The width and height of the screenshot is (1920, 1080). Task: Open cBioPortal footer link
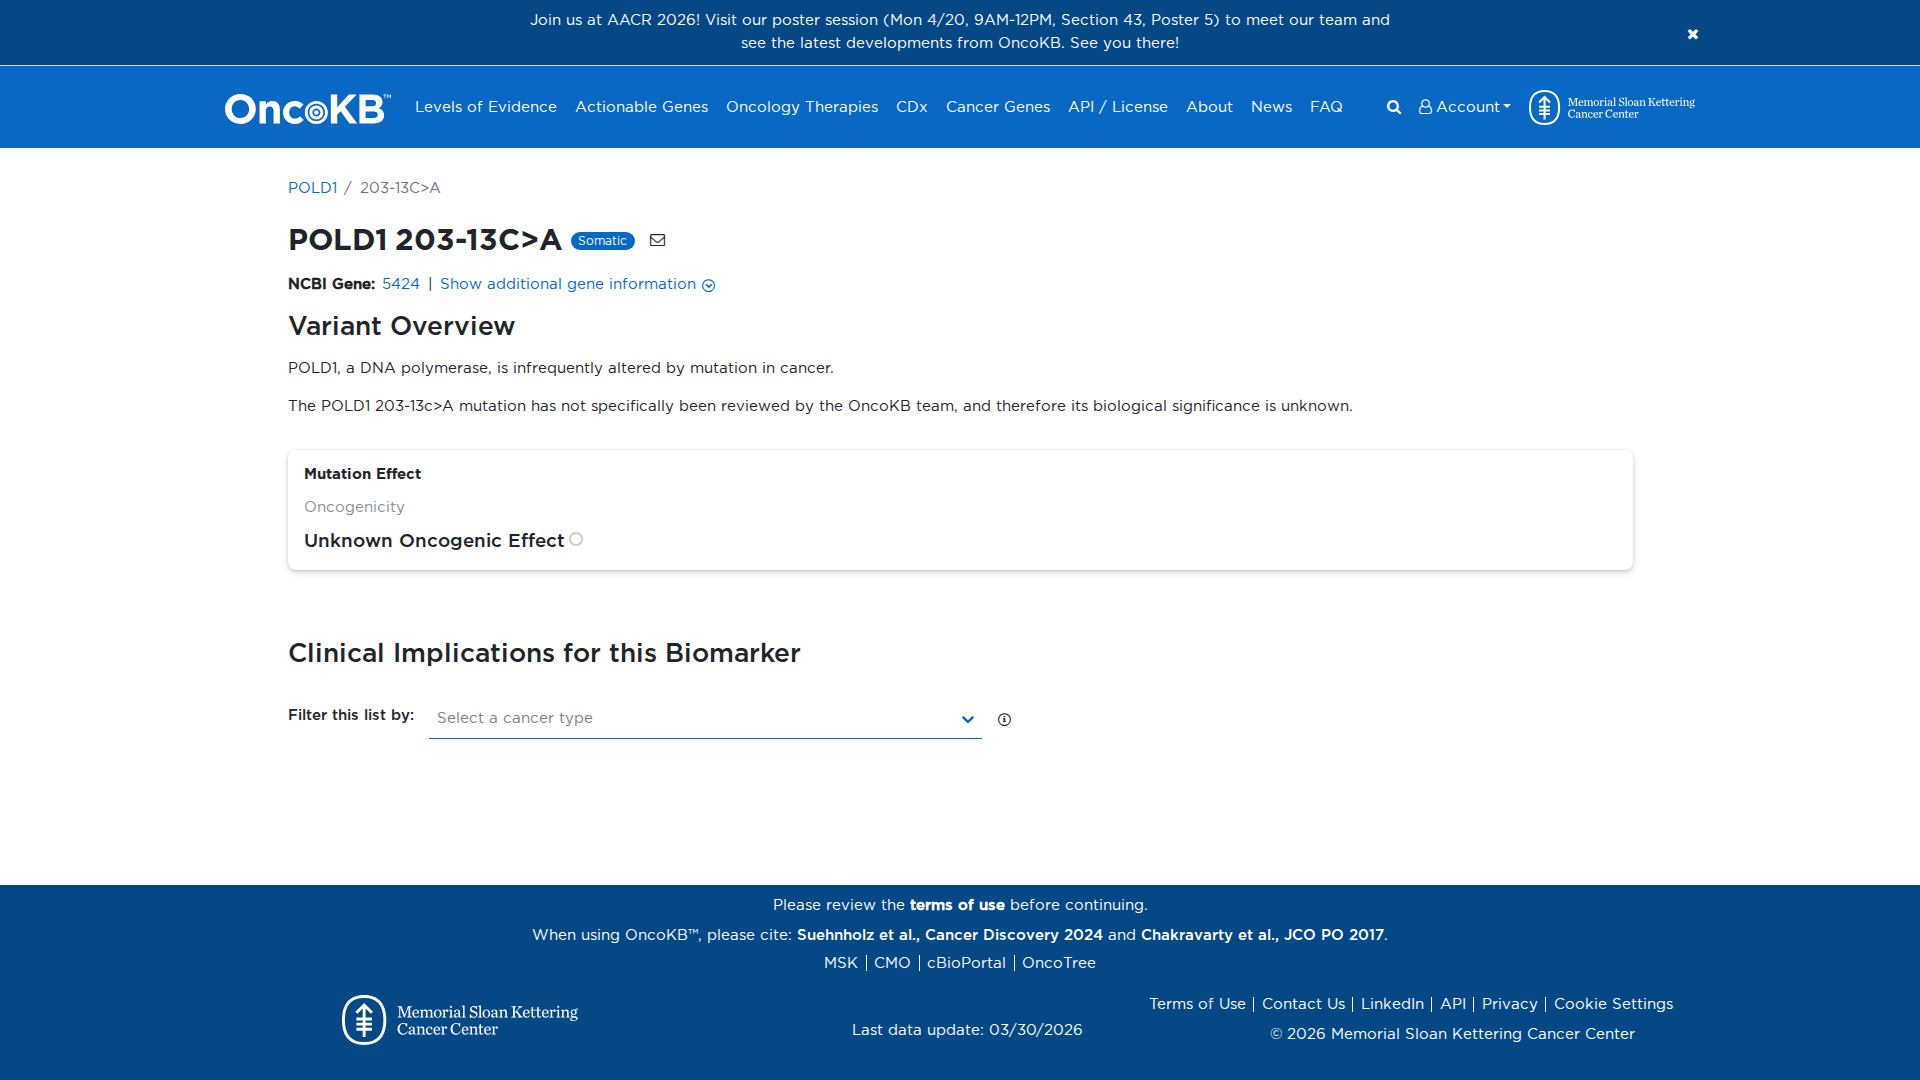tap(966, 963)
